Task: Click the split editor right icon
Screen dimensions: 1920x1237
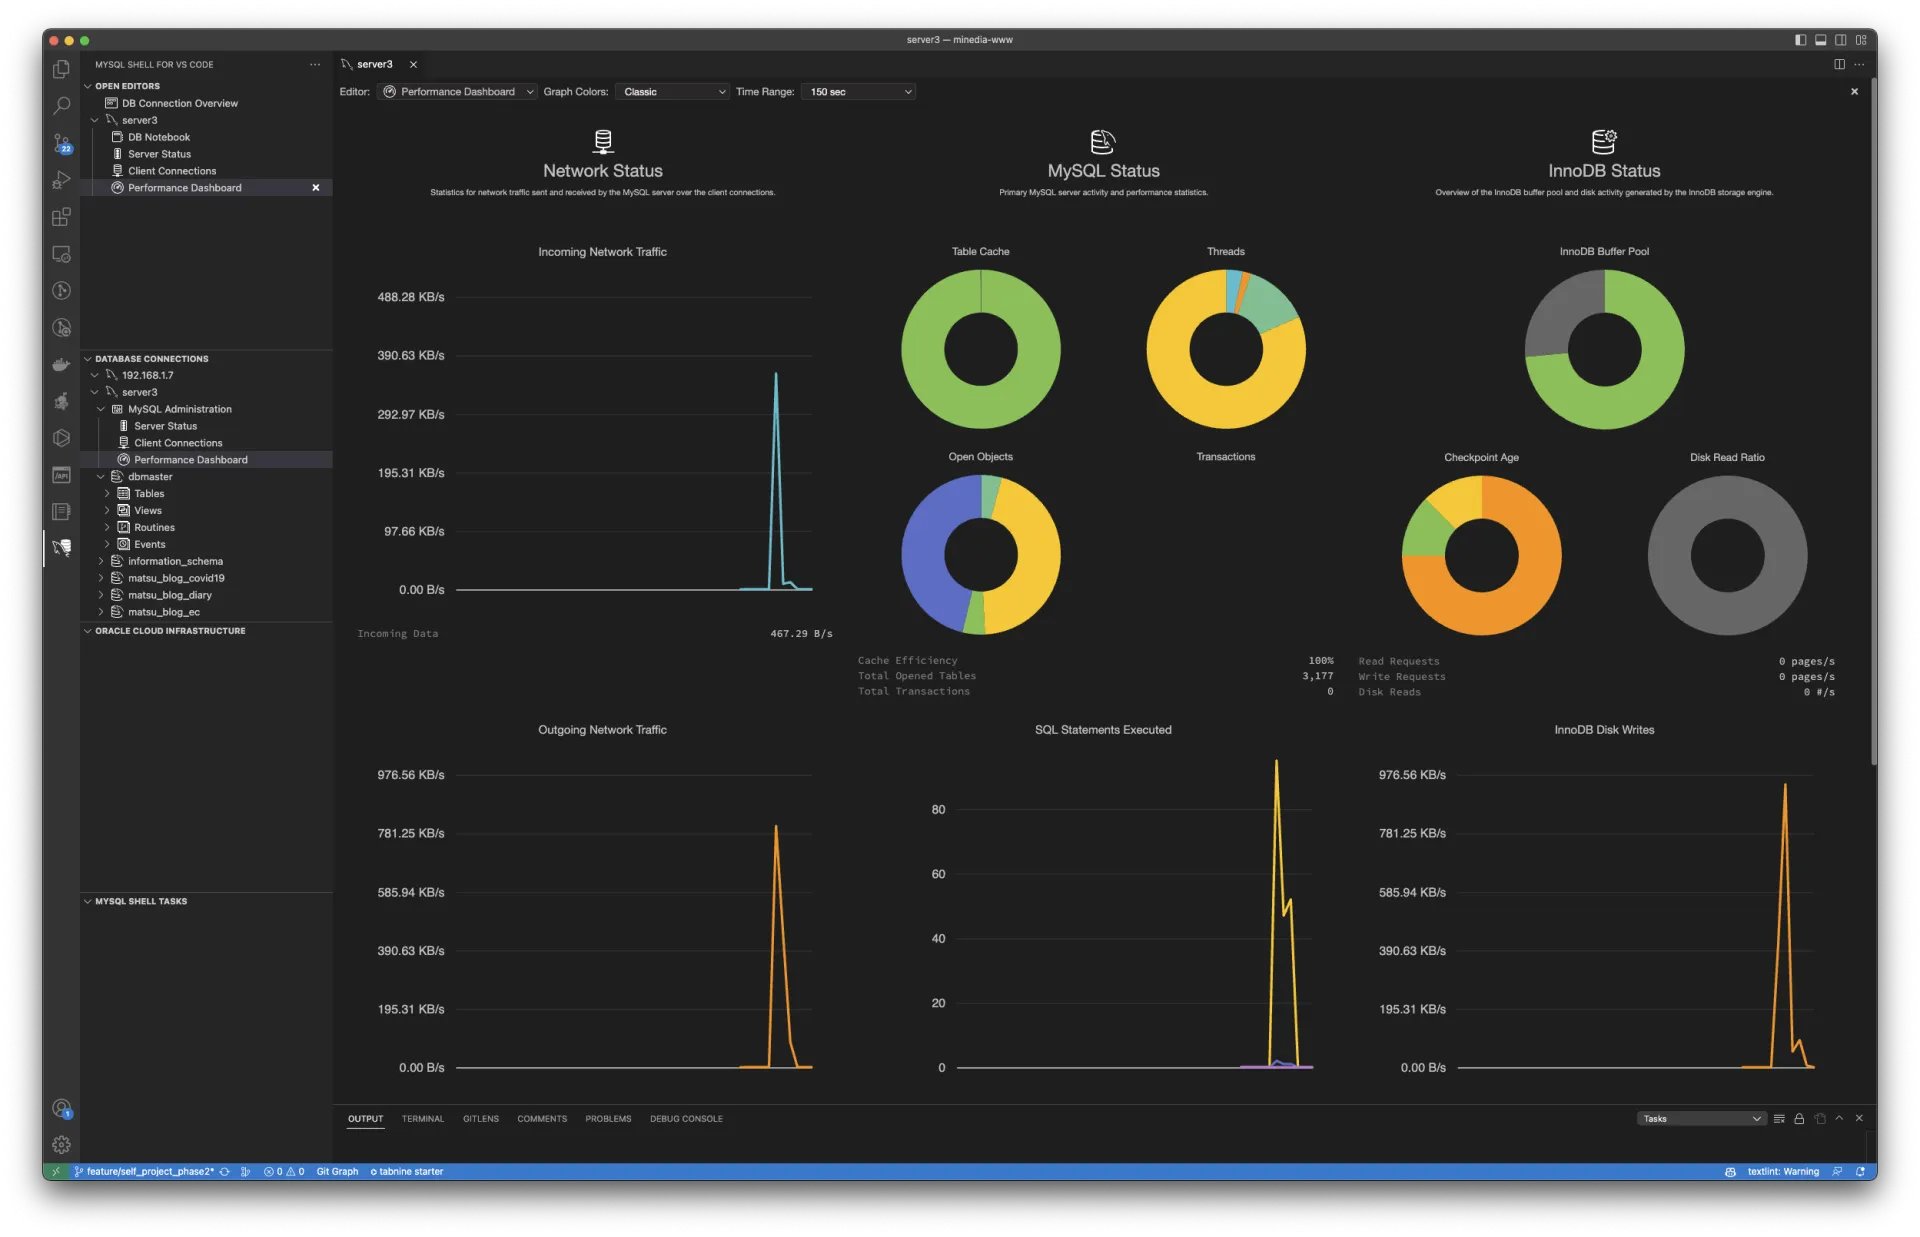Action: click(x=1839, y=64)
